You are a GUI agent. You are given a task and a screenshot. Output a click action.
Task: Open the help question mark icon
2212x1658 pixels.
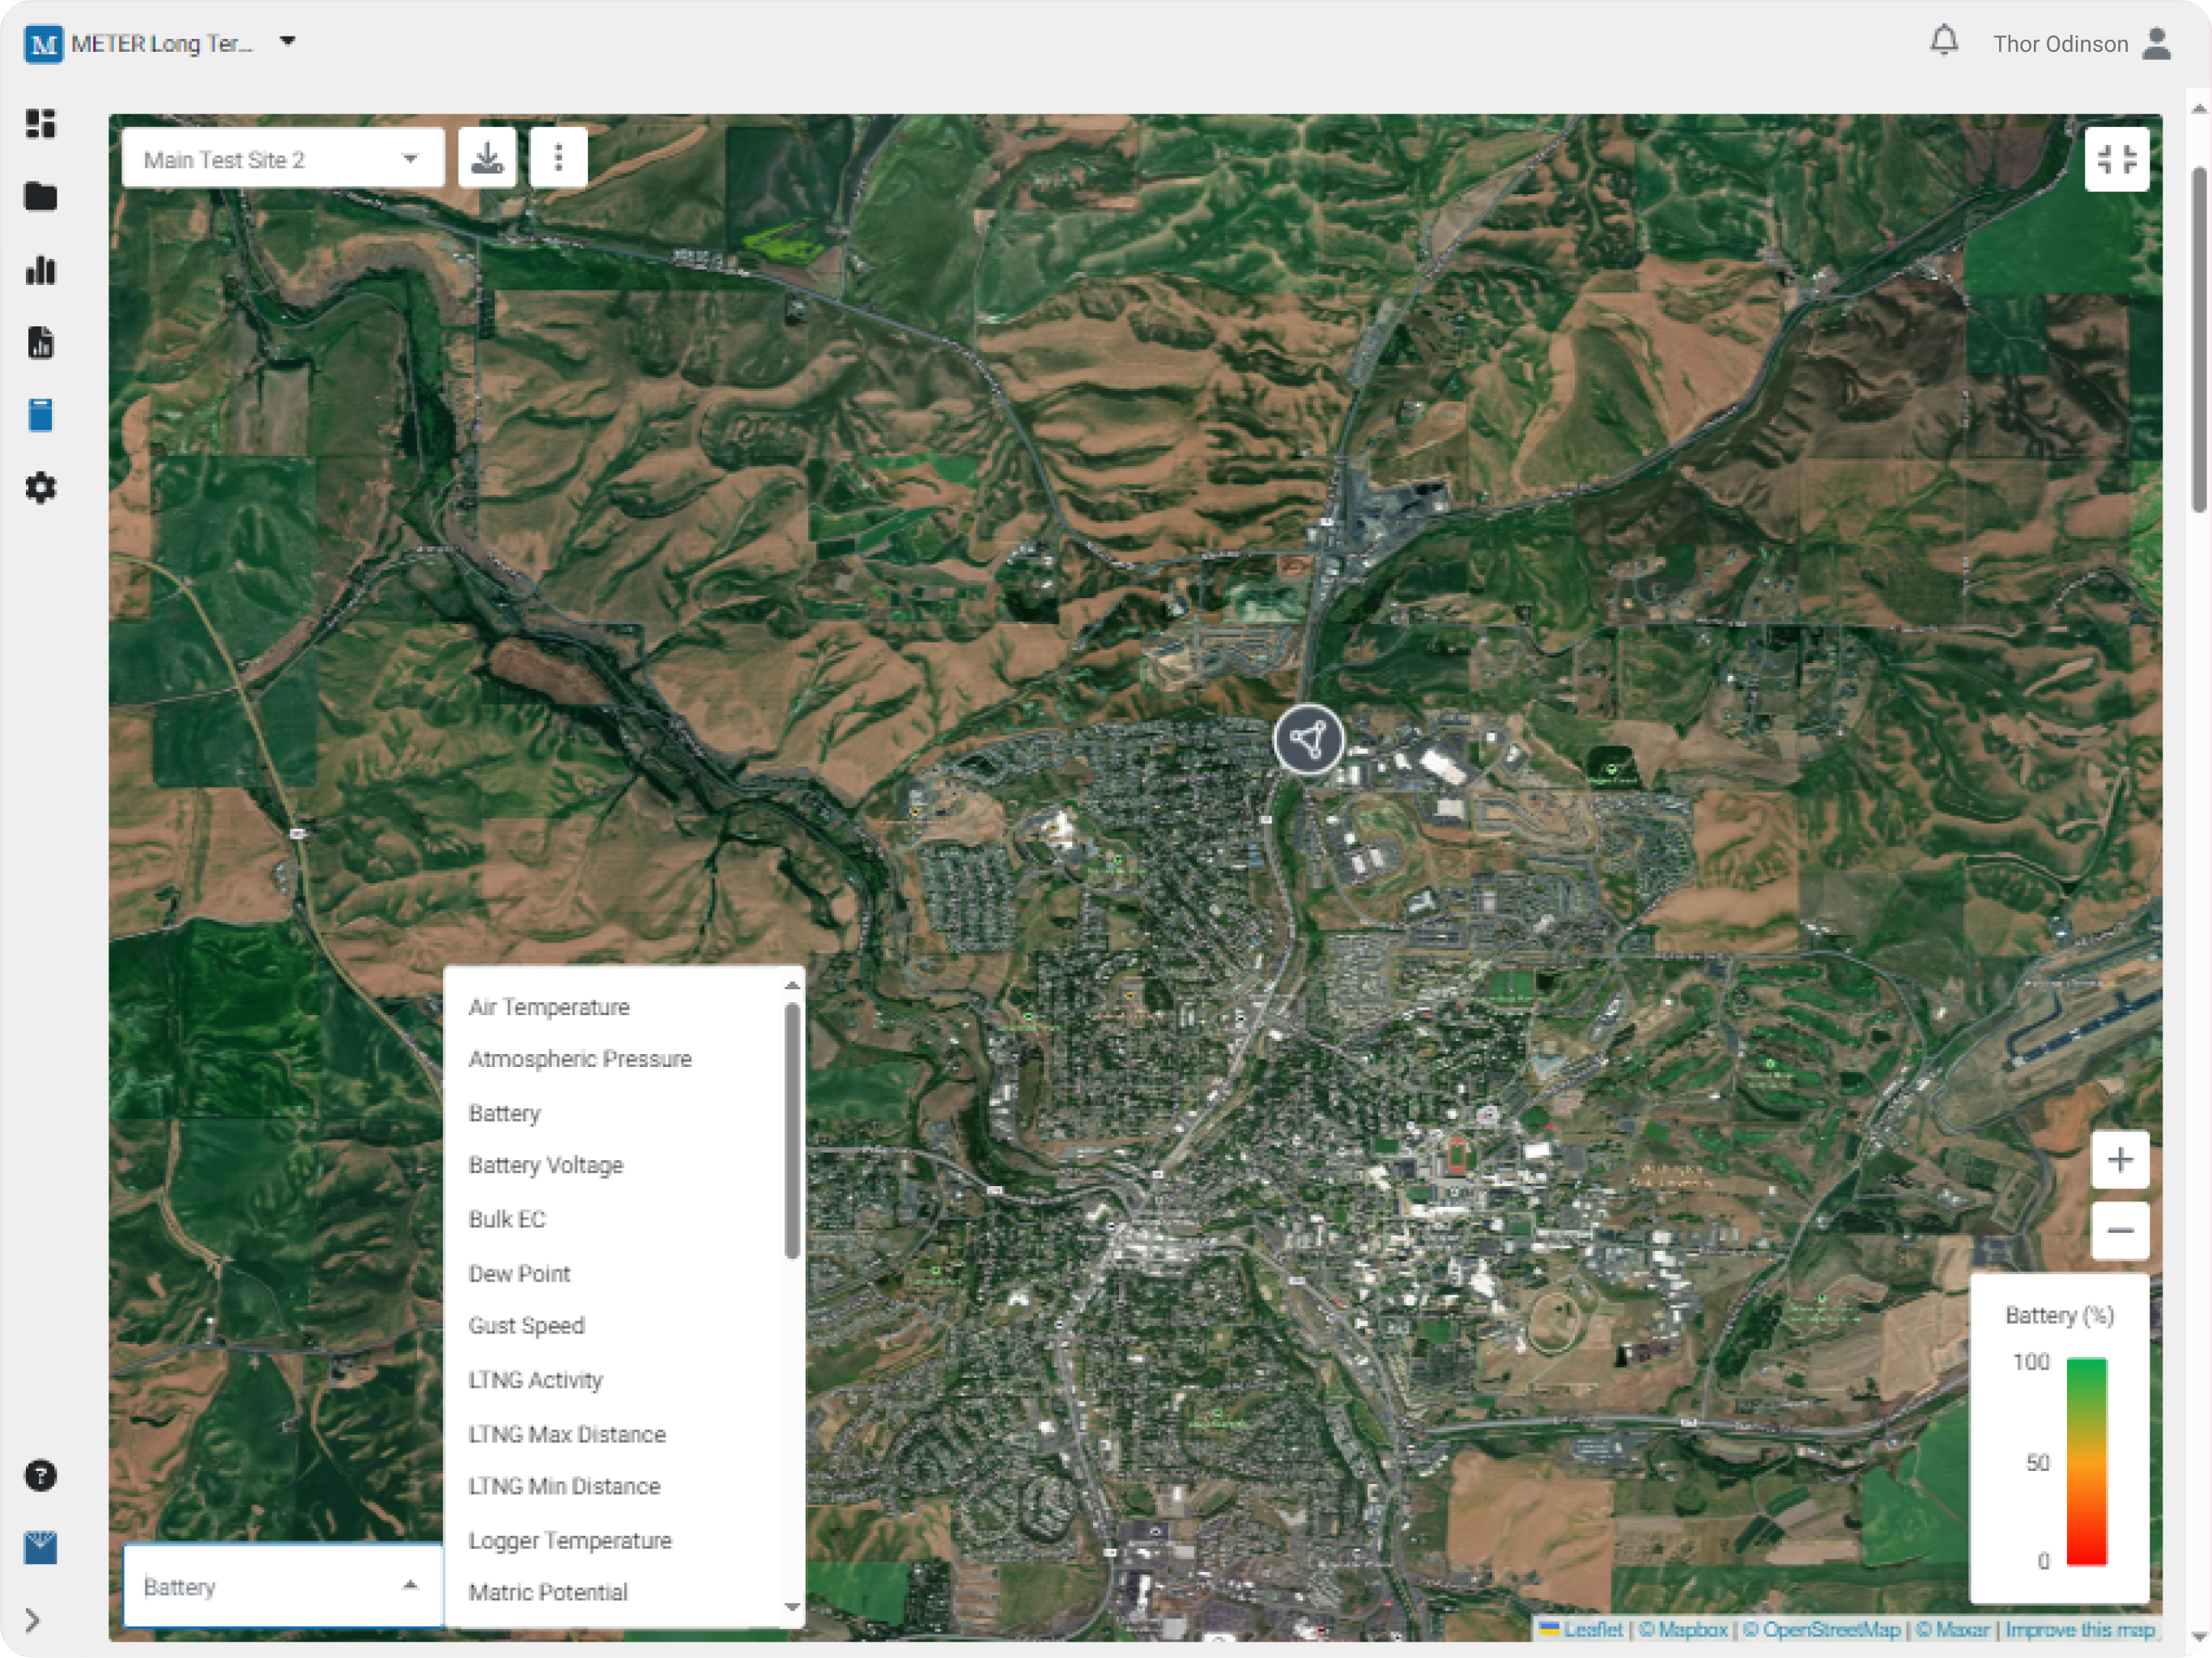click(x=40, y=1476)
